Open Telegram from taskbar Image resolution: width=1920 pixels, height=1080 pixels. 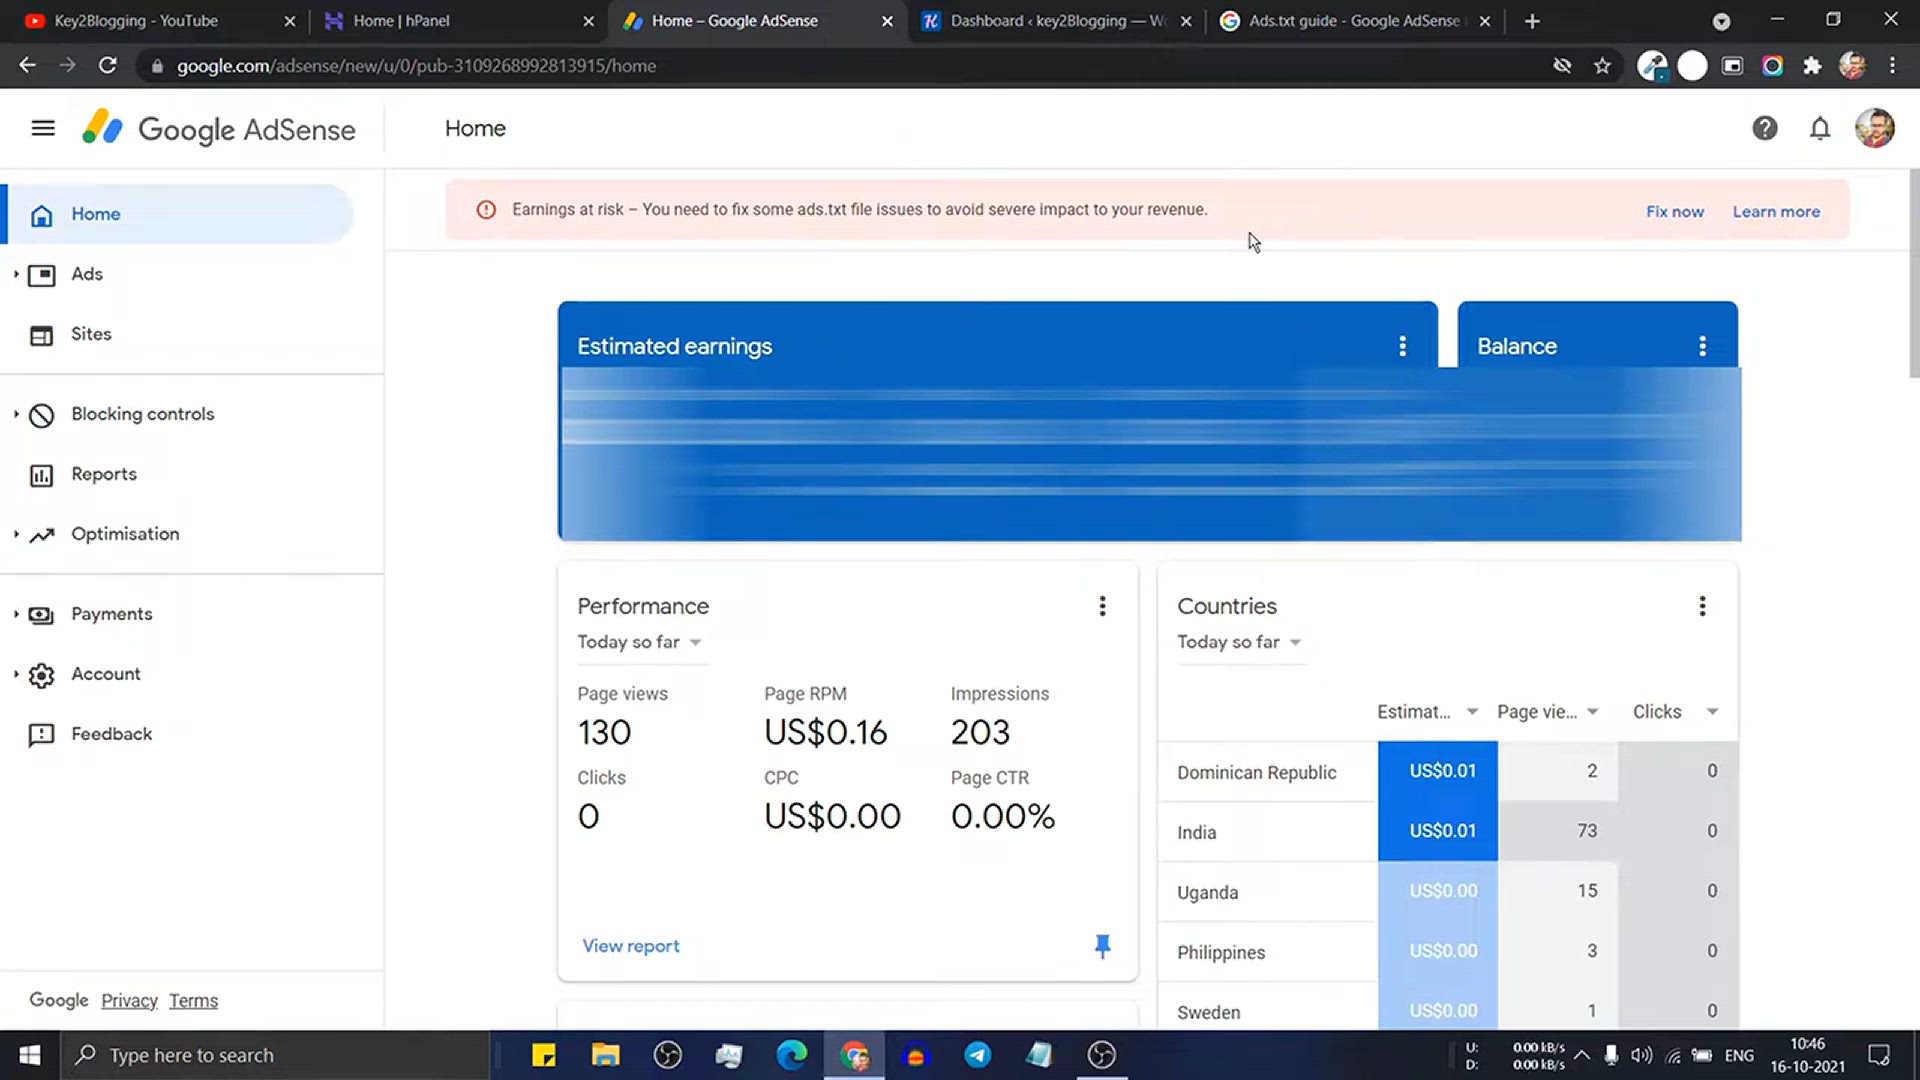click(x=977, y=1055)
